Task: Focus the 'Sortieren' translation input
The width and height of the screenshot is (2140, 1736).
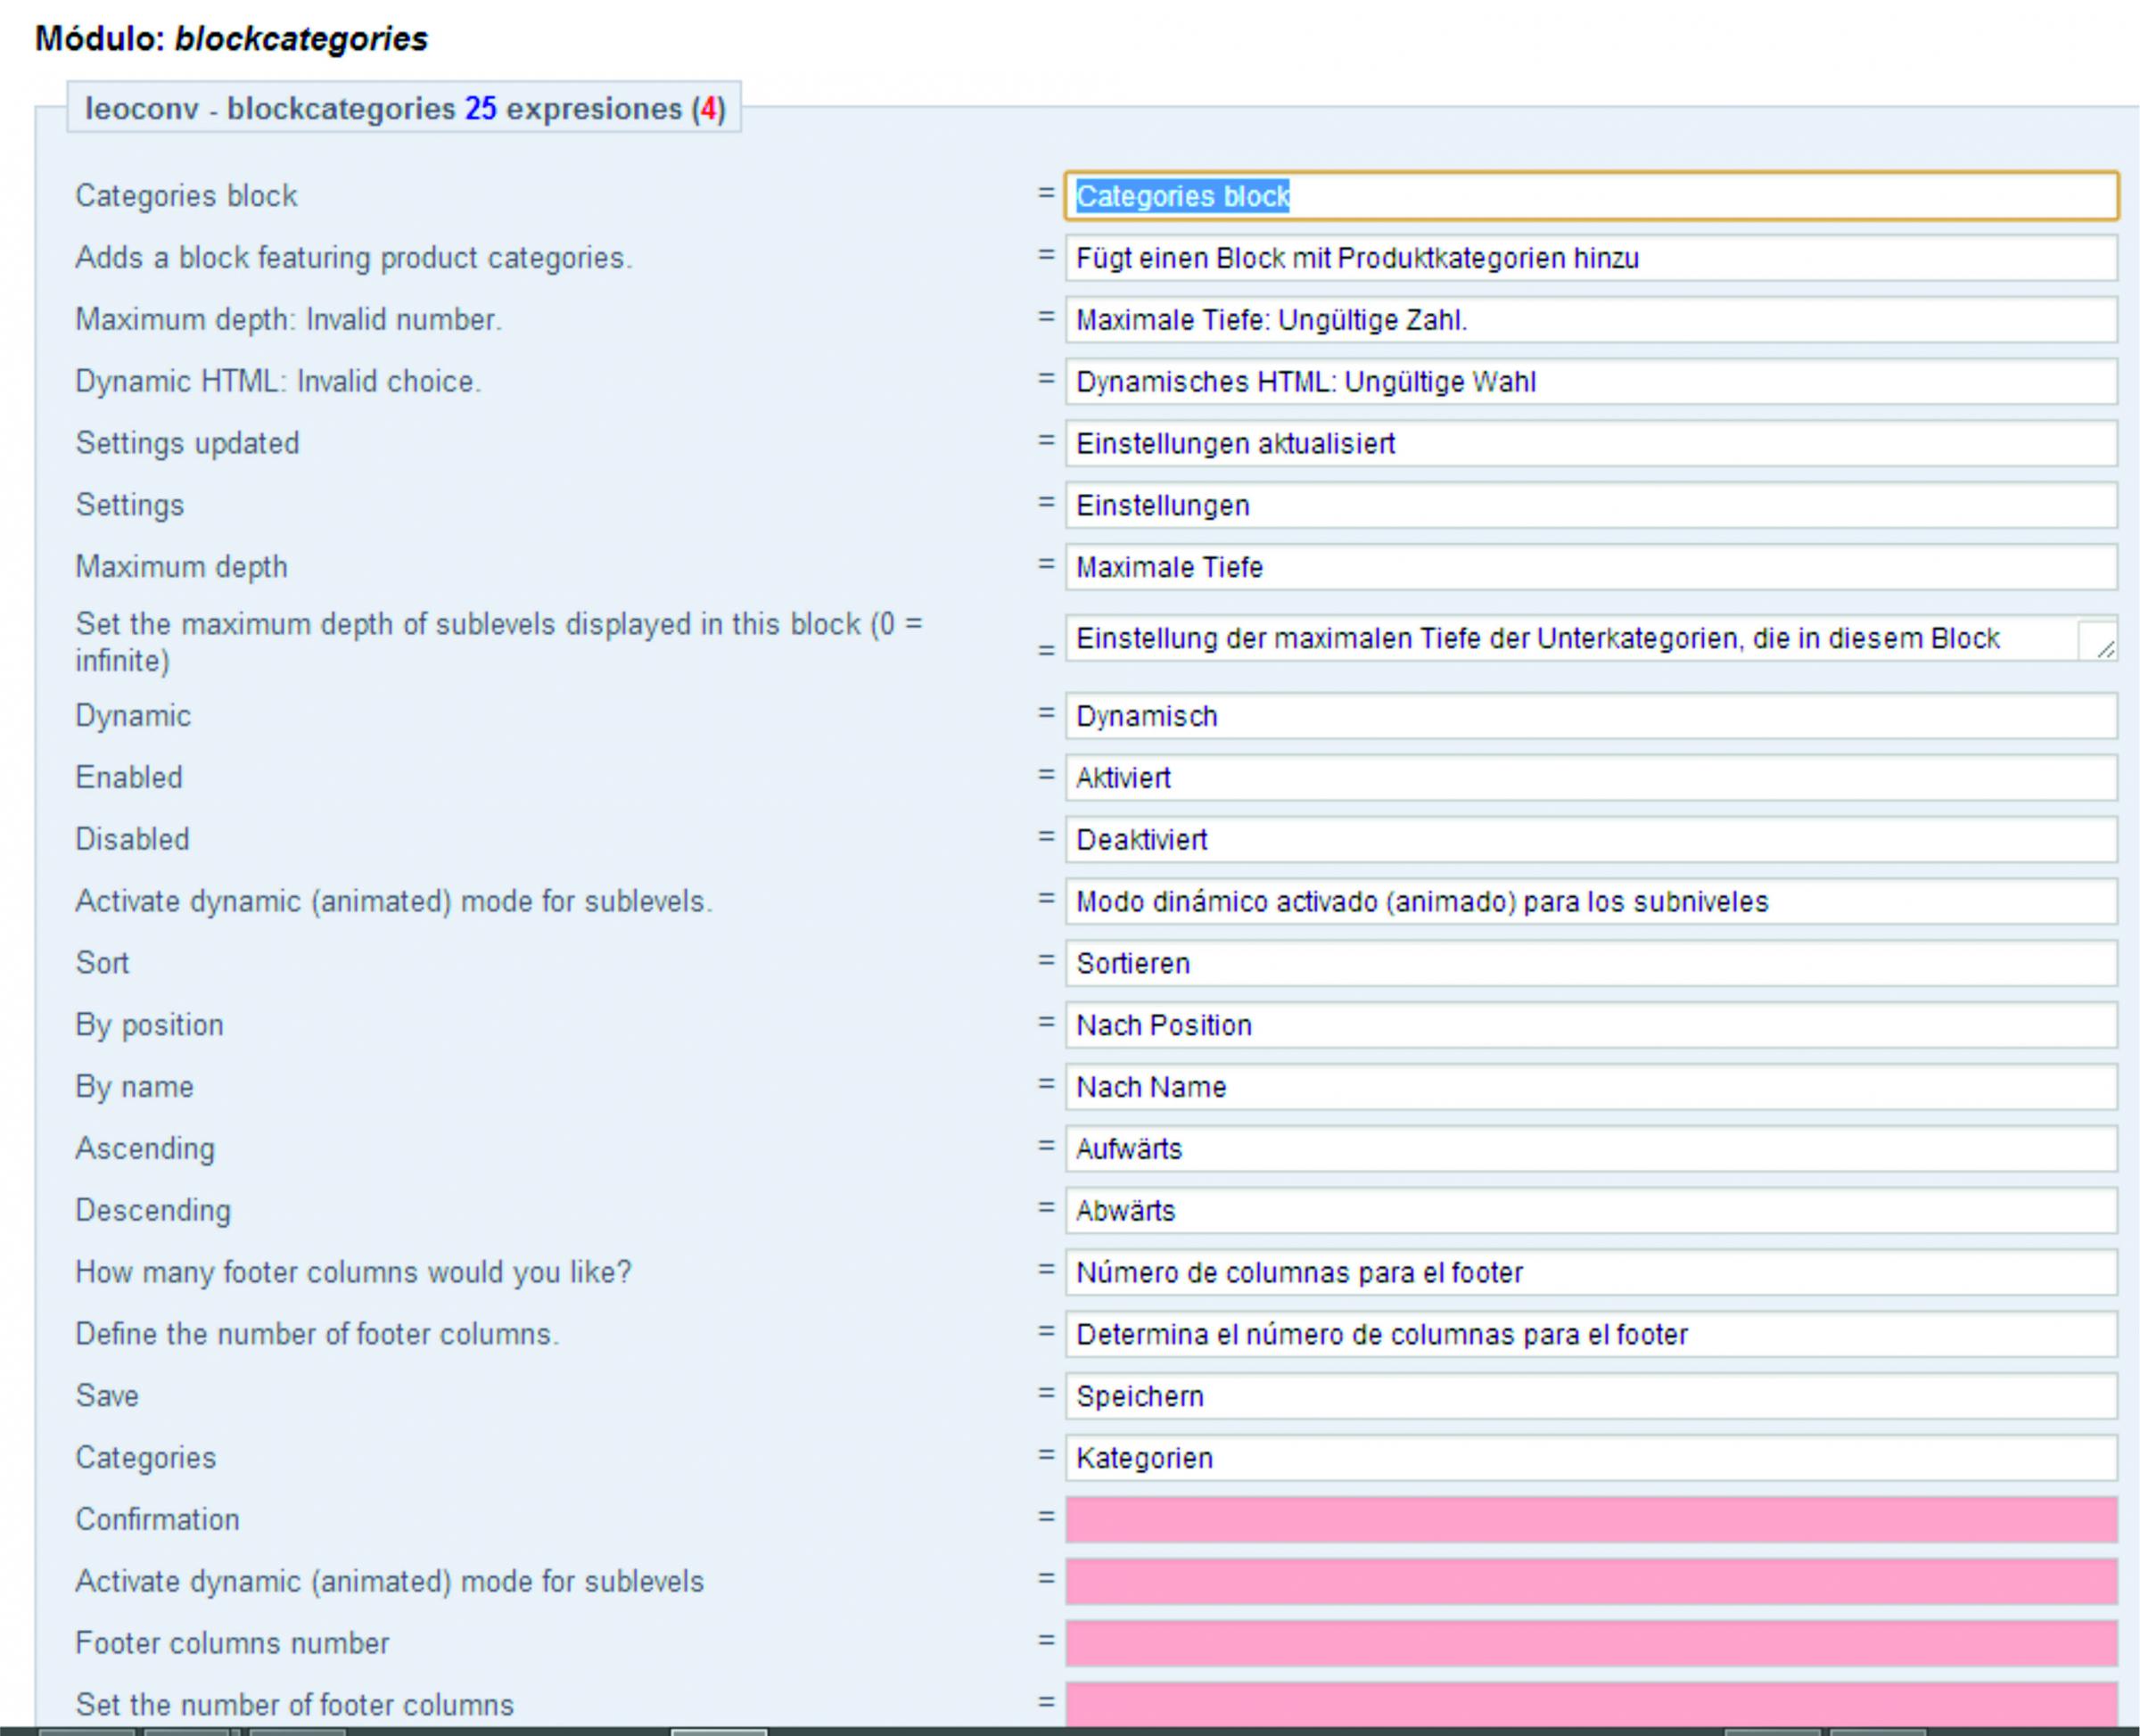Action: tap(1590, 964)
